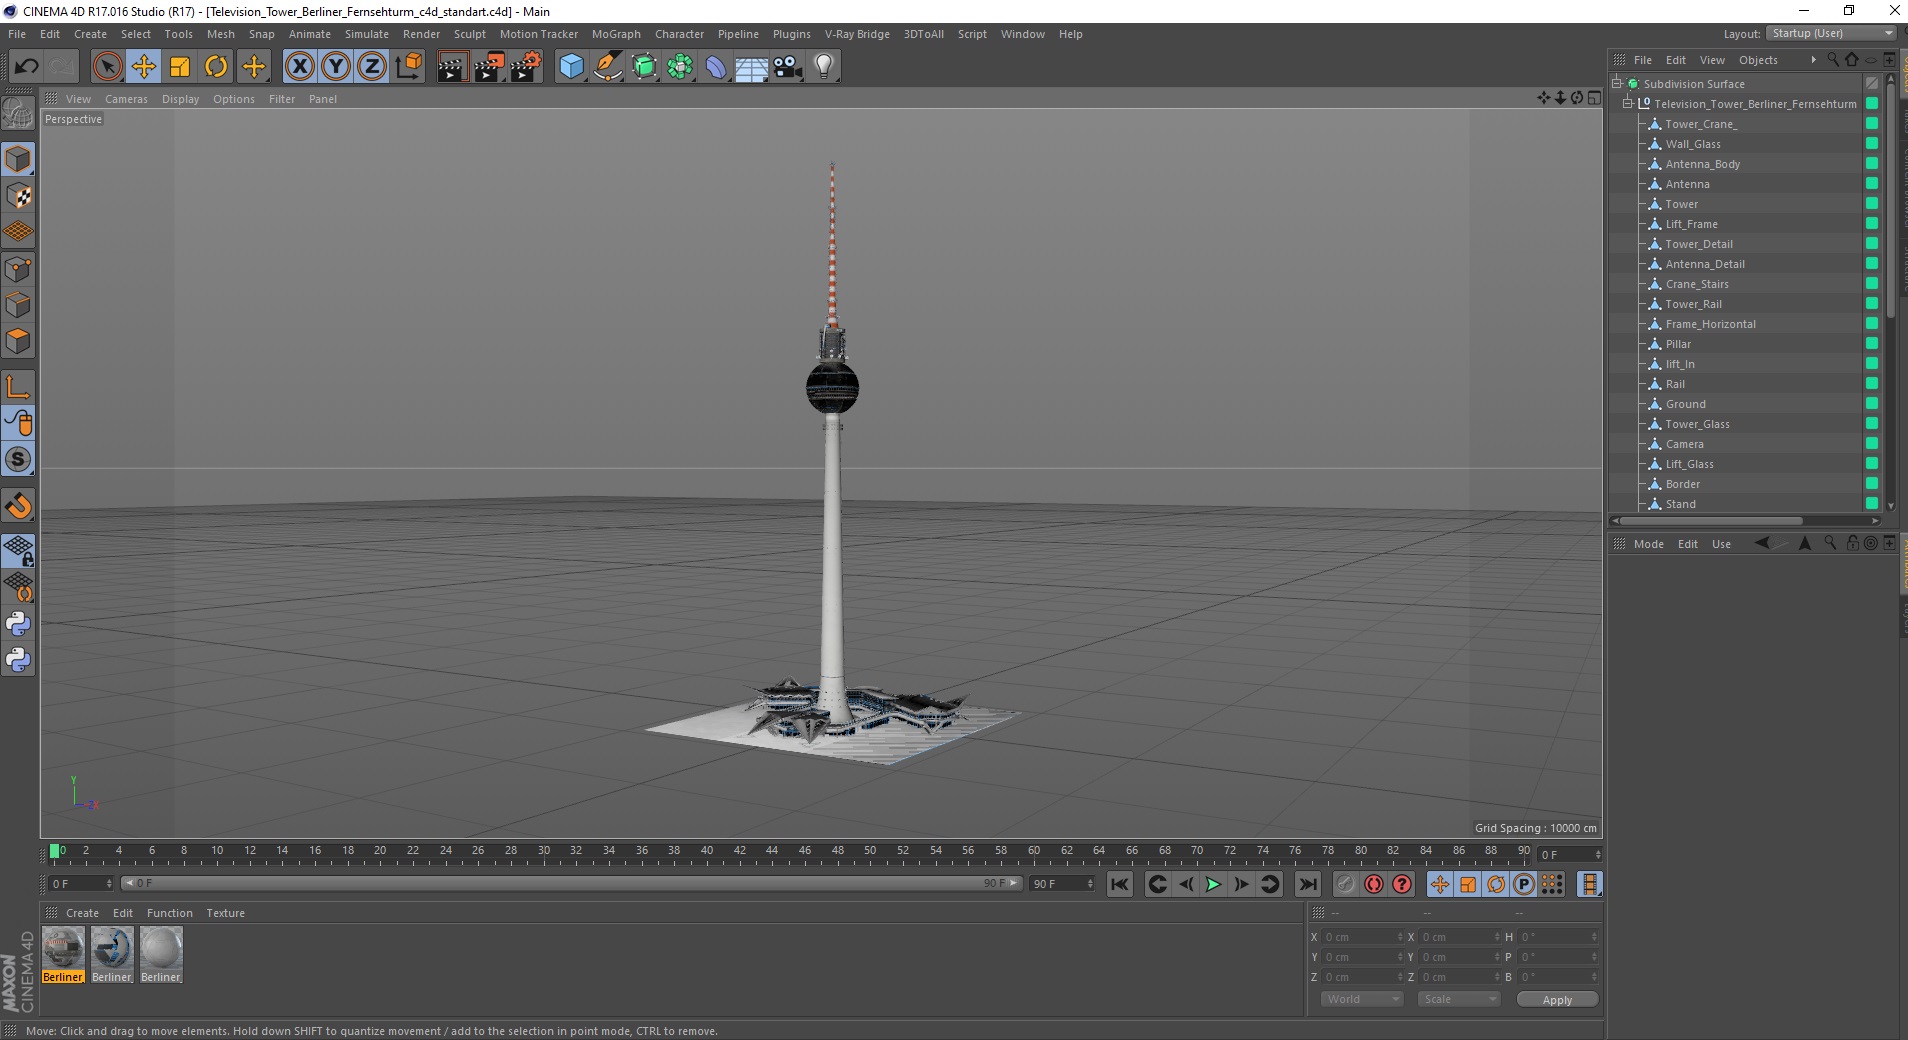
Task: Go to end of animation
Action: click(1307, 884)
